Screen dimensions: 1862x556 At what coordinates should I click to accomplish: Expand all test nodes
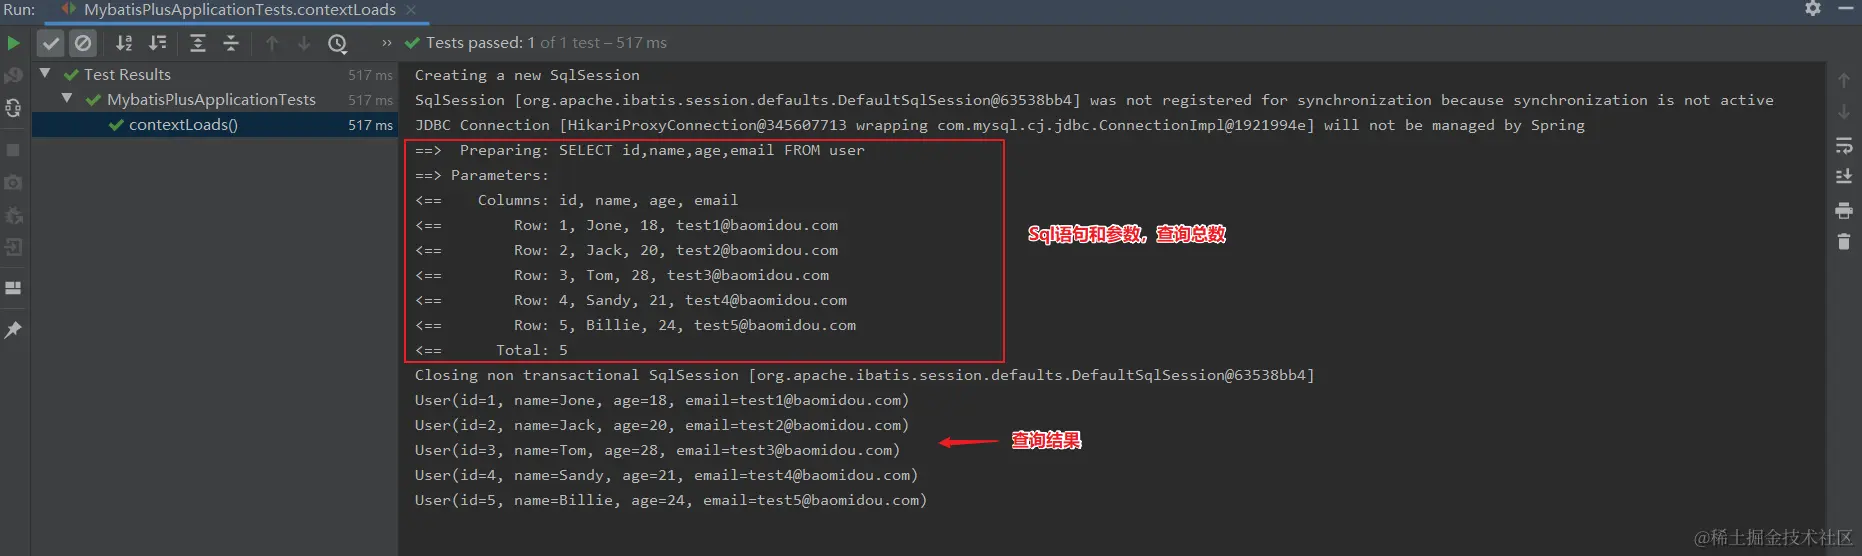coord(198,43)
